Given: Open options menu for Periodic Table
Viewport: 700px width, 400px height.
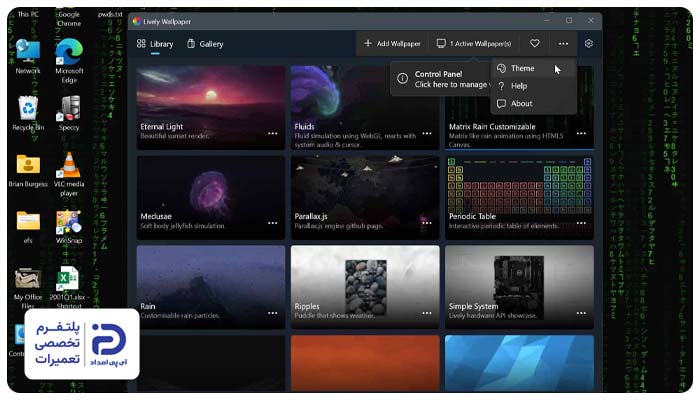Looking at the screenshot, I should click(581, 223).
